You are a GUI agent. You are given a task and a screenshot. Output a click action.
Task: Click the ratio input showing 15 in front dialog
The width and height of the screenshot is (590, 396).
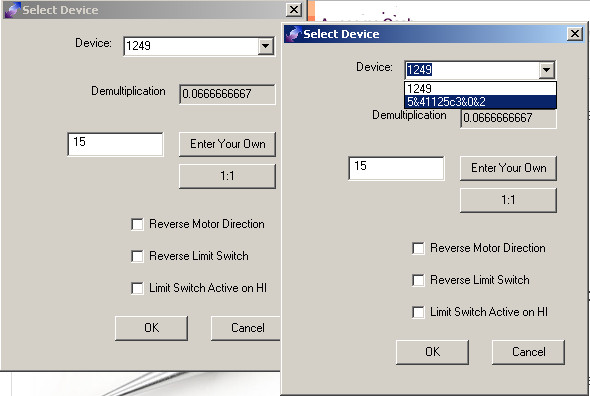tap(396, 168)
